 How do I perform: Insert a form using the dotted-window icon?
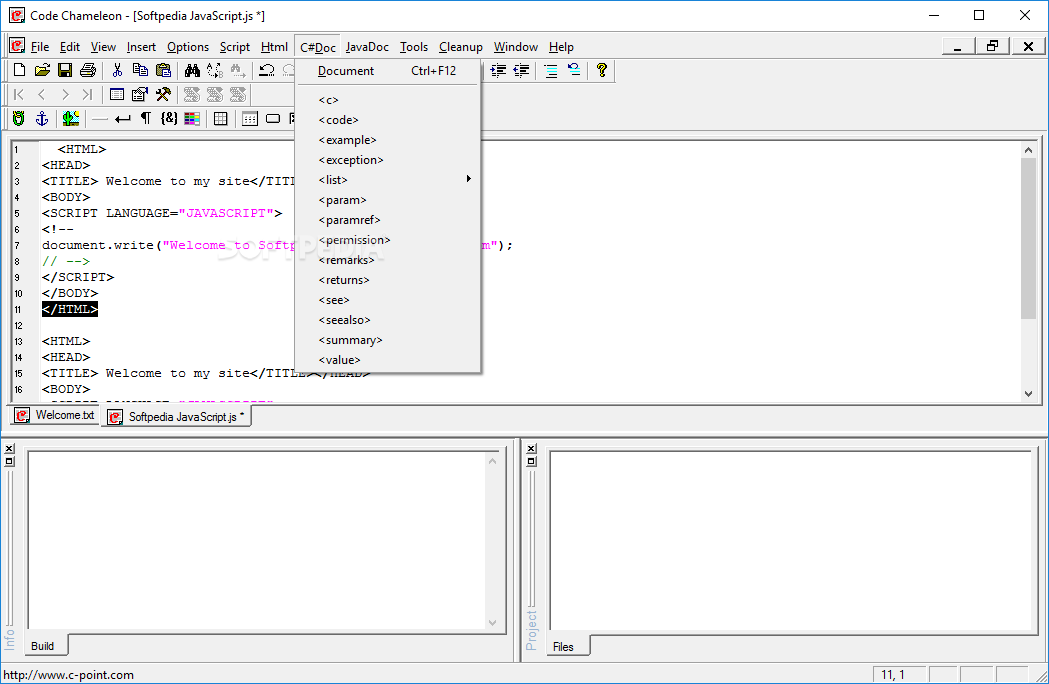(x=250, y=118)
